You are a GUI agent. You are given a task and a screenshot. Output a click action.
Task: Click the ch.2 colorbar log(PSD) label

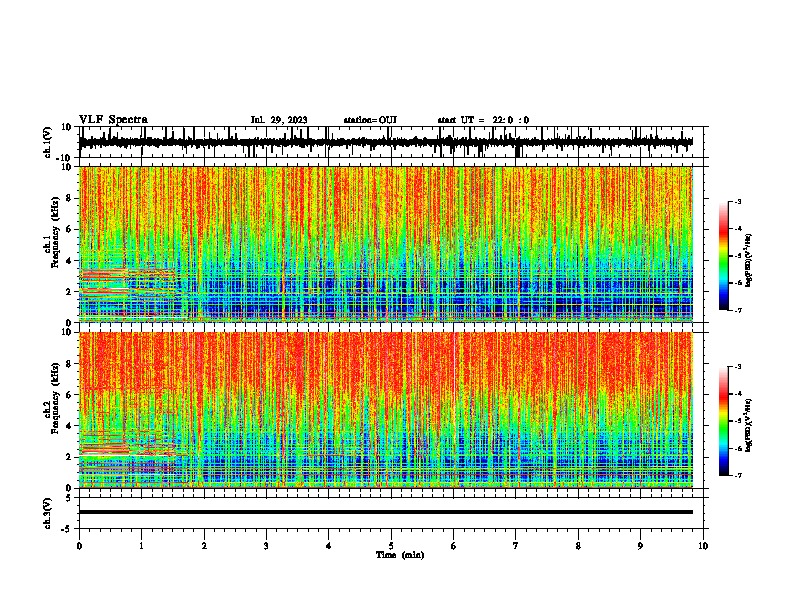[748, 425]
